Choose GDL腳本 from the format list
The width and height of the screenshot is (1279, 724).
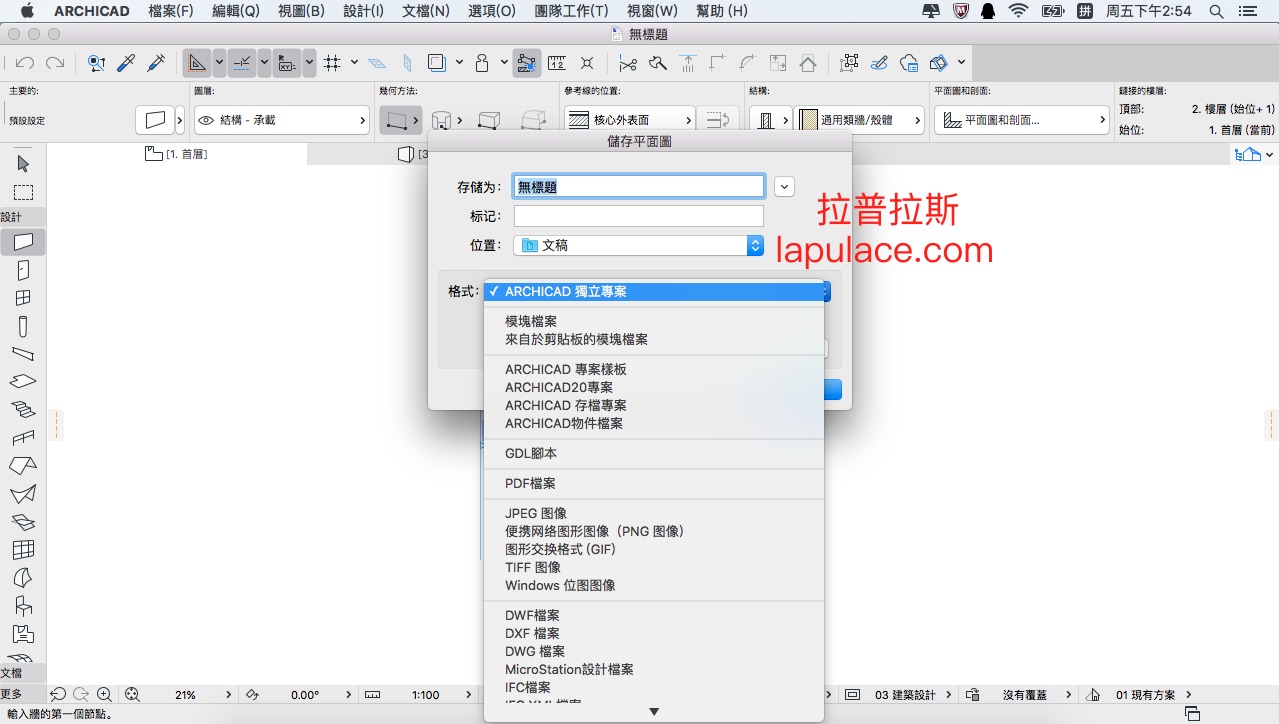click(654, 453)
